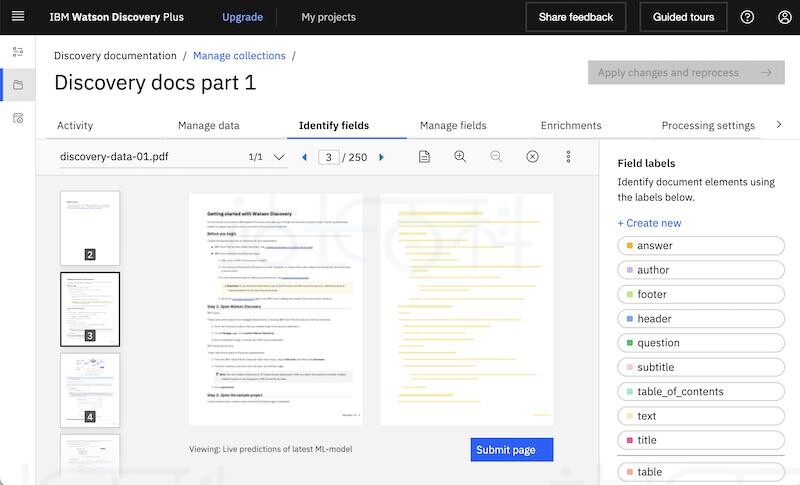
Task: Expand the document selector dropdown chevron
Action: coord(279,157)
